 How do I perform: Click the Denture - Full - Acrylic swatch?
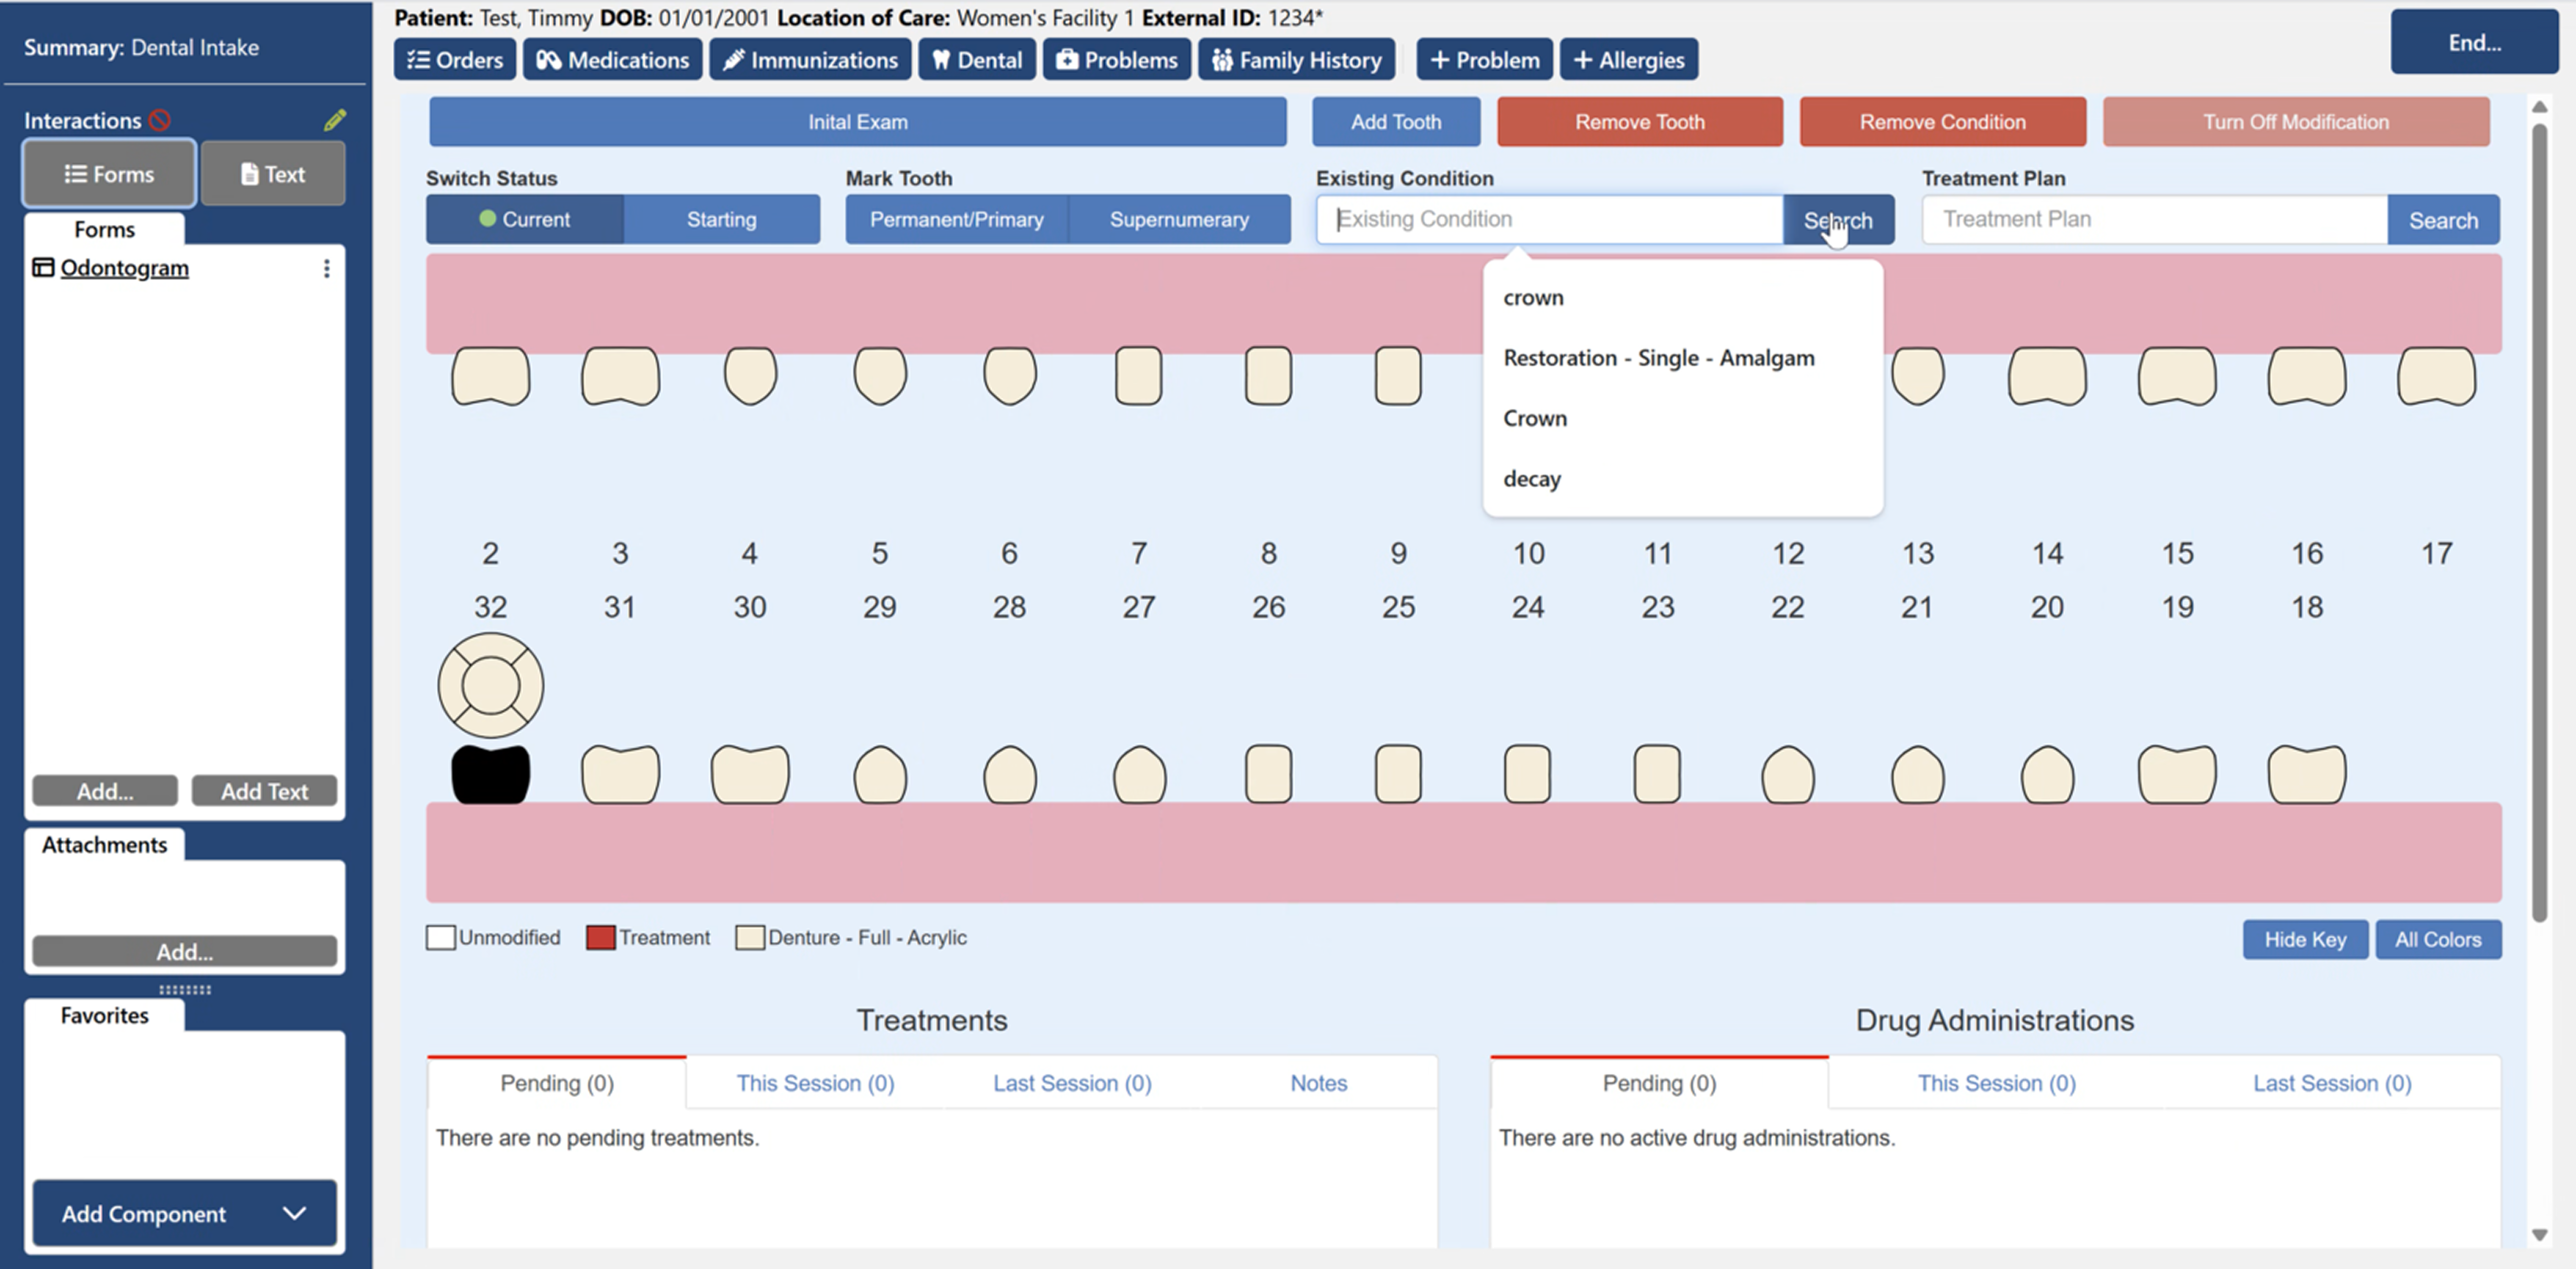pos(750,938)
